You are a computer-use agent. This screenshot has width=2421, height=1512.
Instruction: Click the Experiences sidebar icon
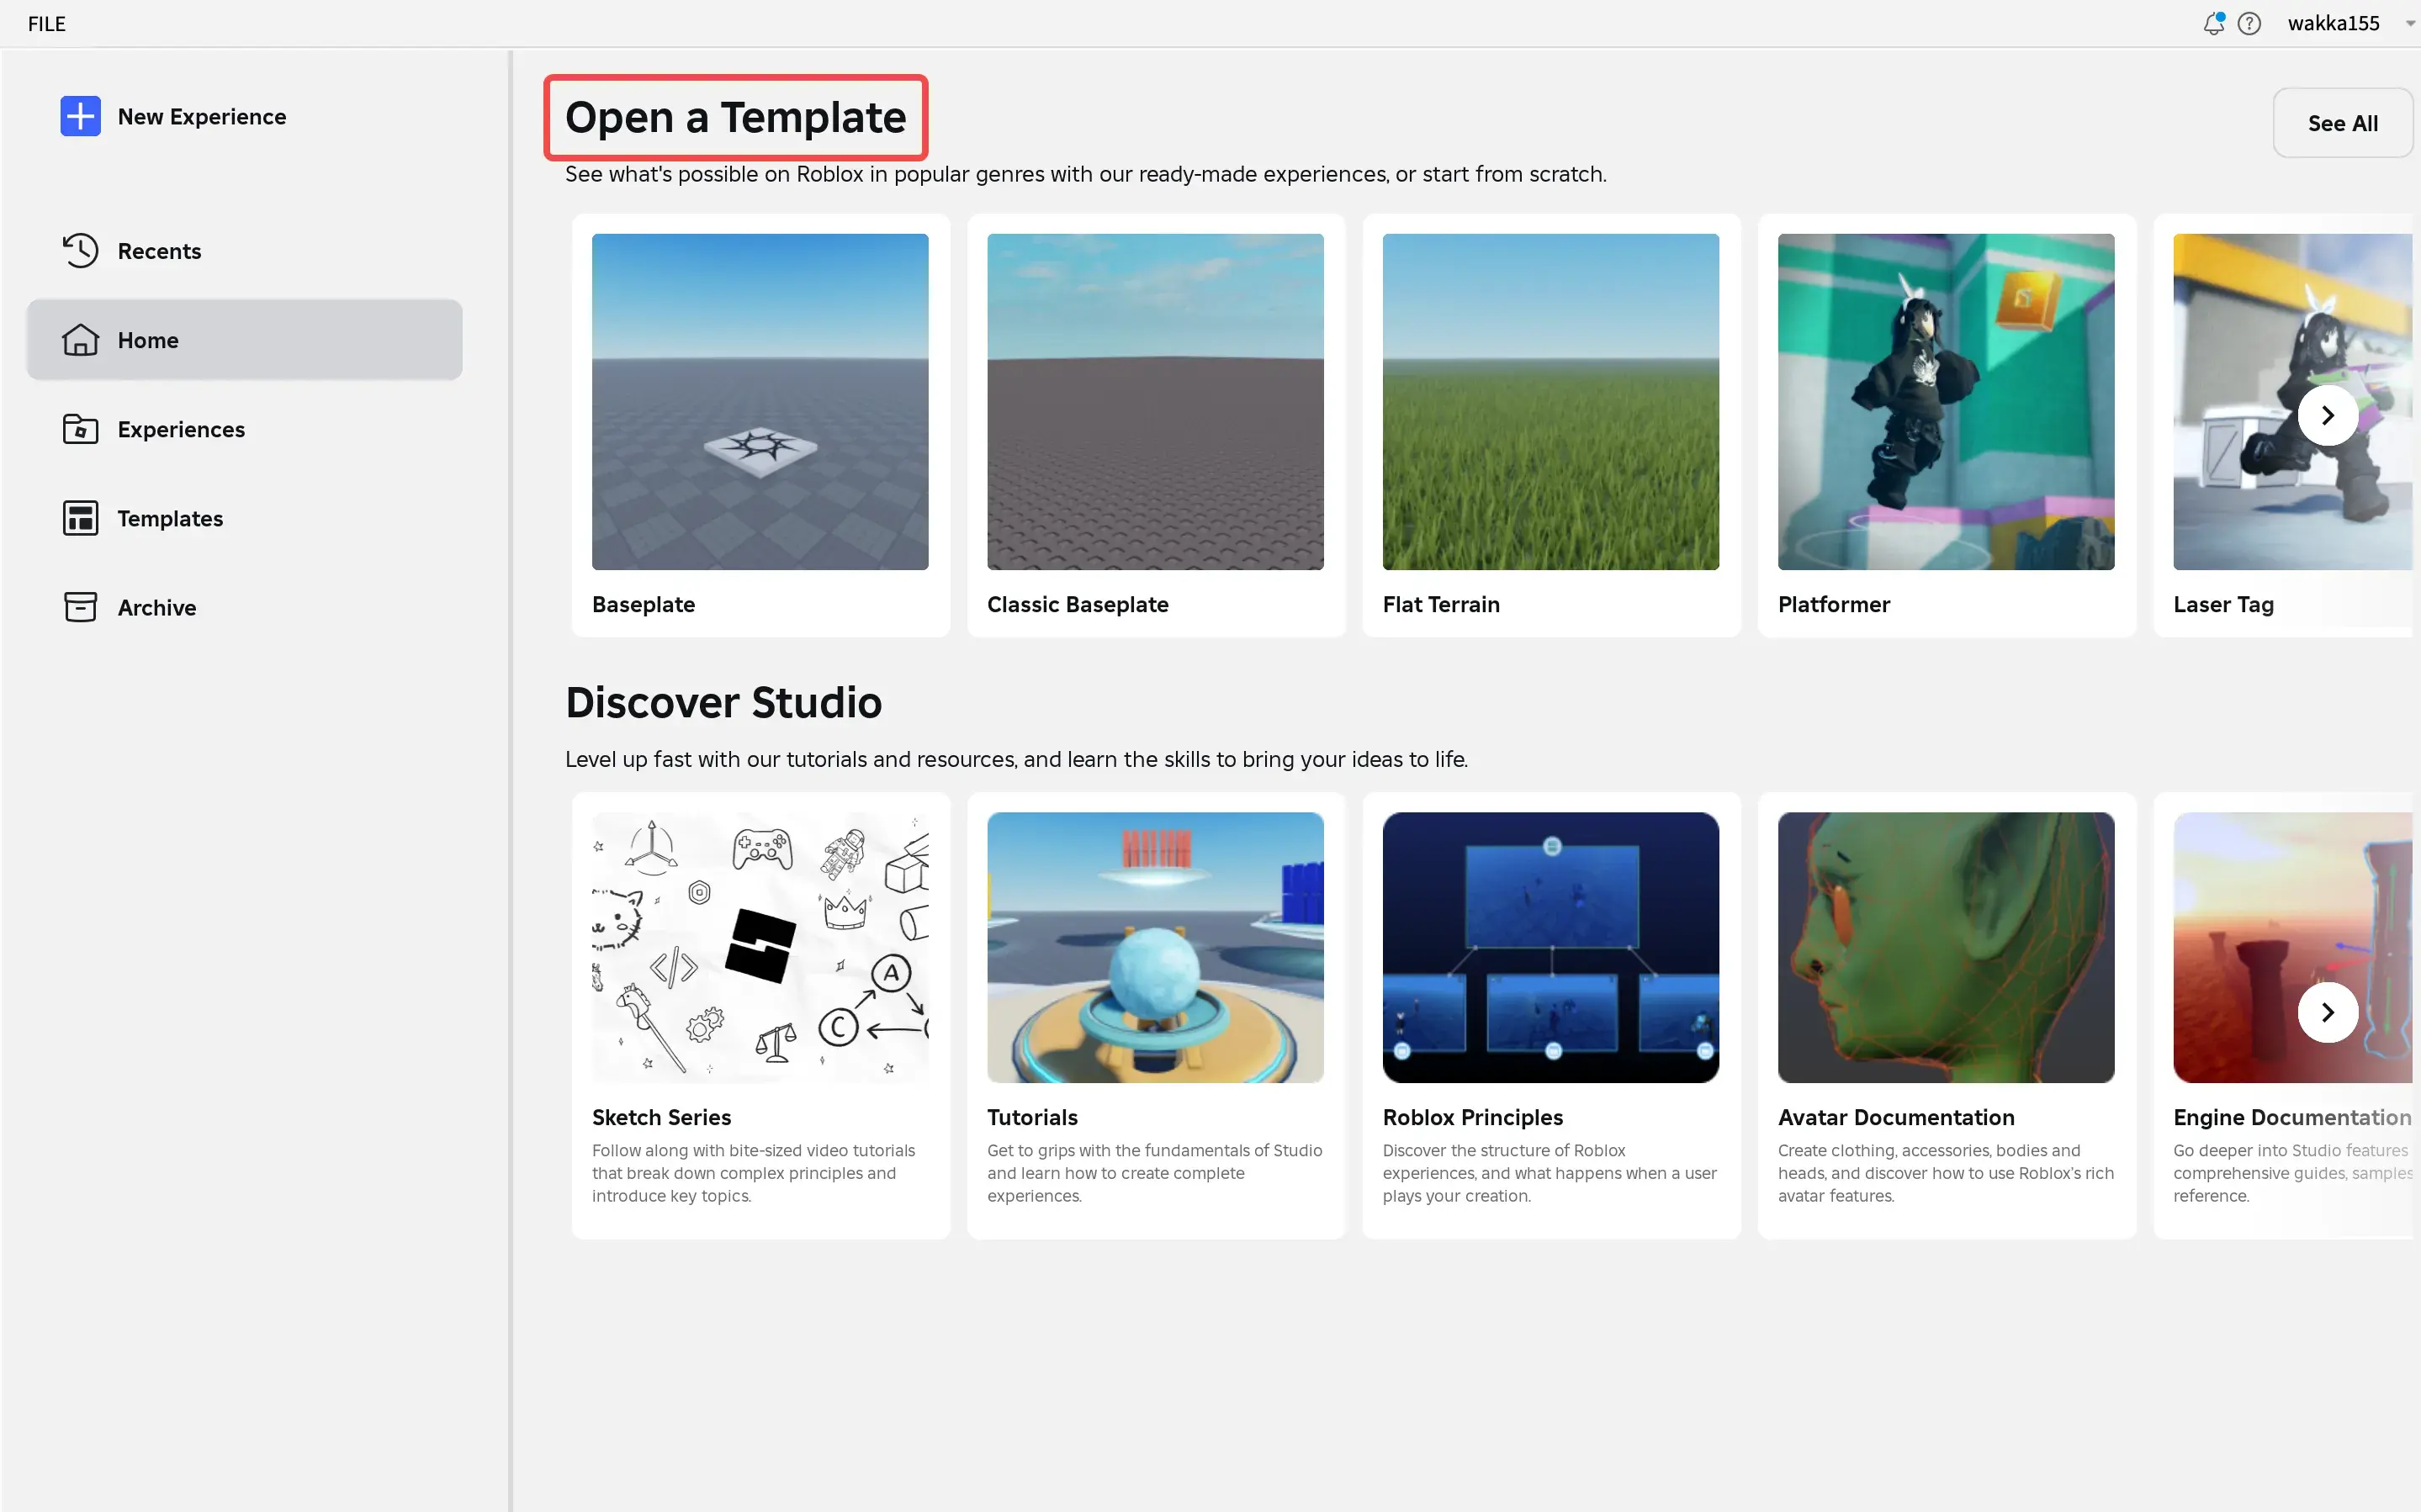tap(80, 428)
